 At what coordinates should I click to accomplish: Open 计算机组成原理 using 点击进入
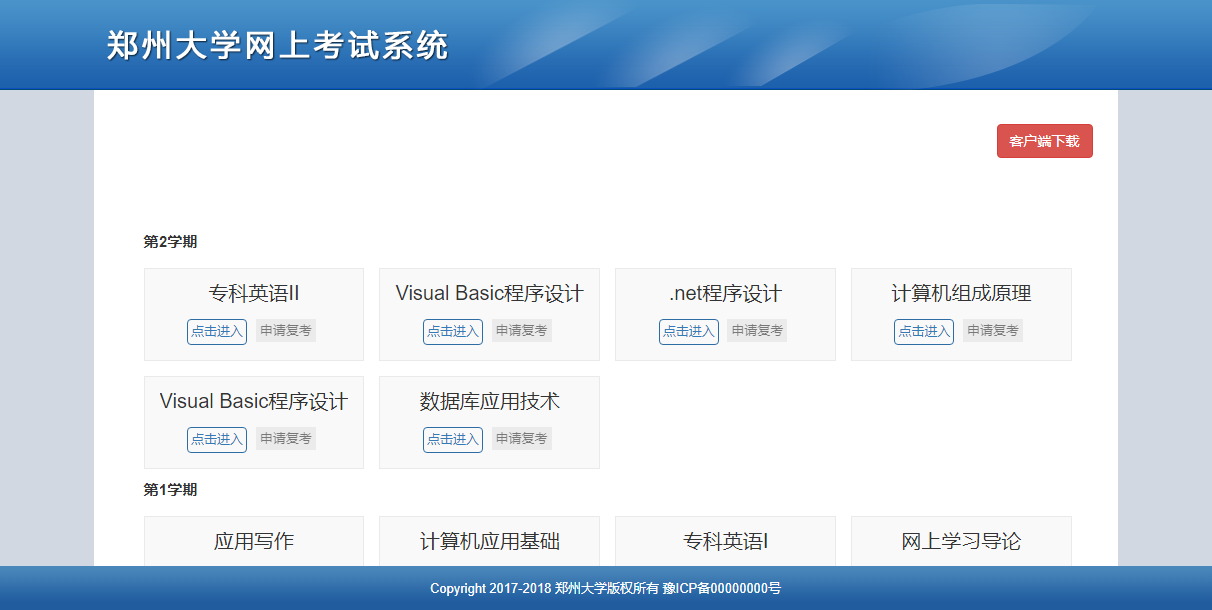(923, 331)
